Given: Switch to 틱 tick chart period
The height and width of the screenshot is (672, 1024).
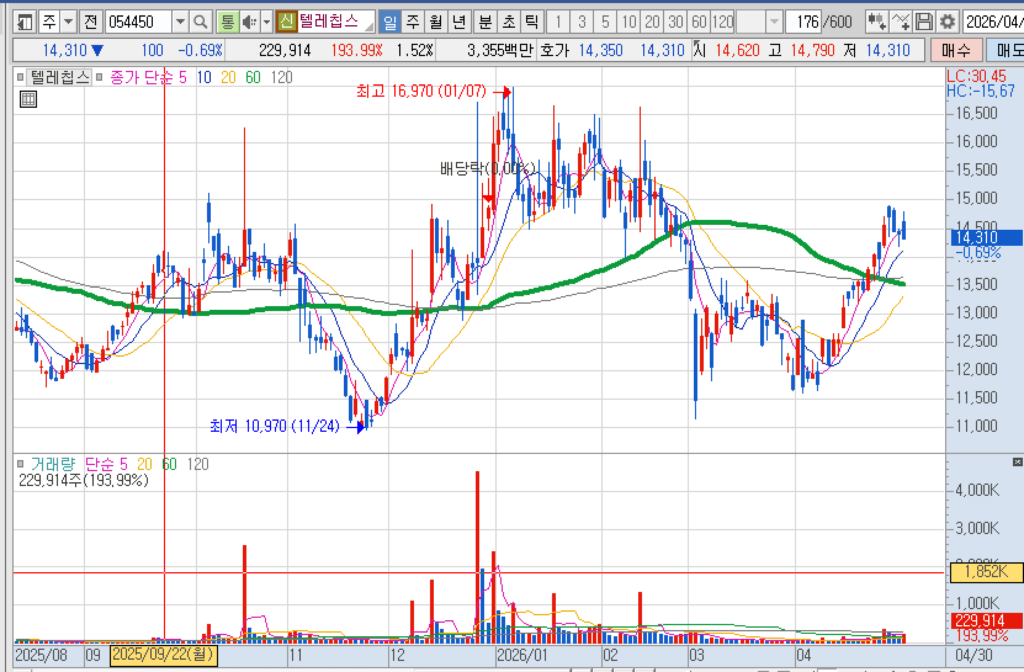Looking at the screenshot, I should (532, 22).
